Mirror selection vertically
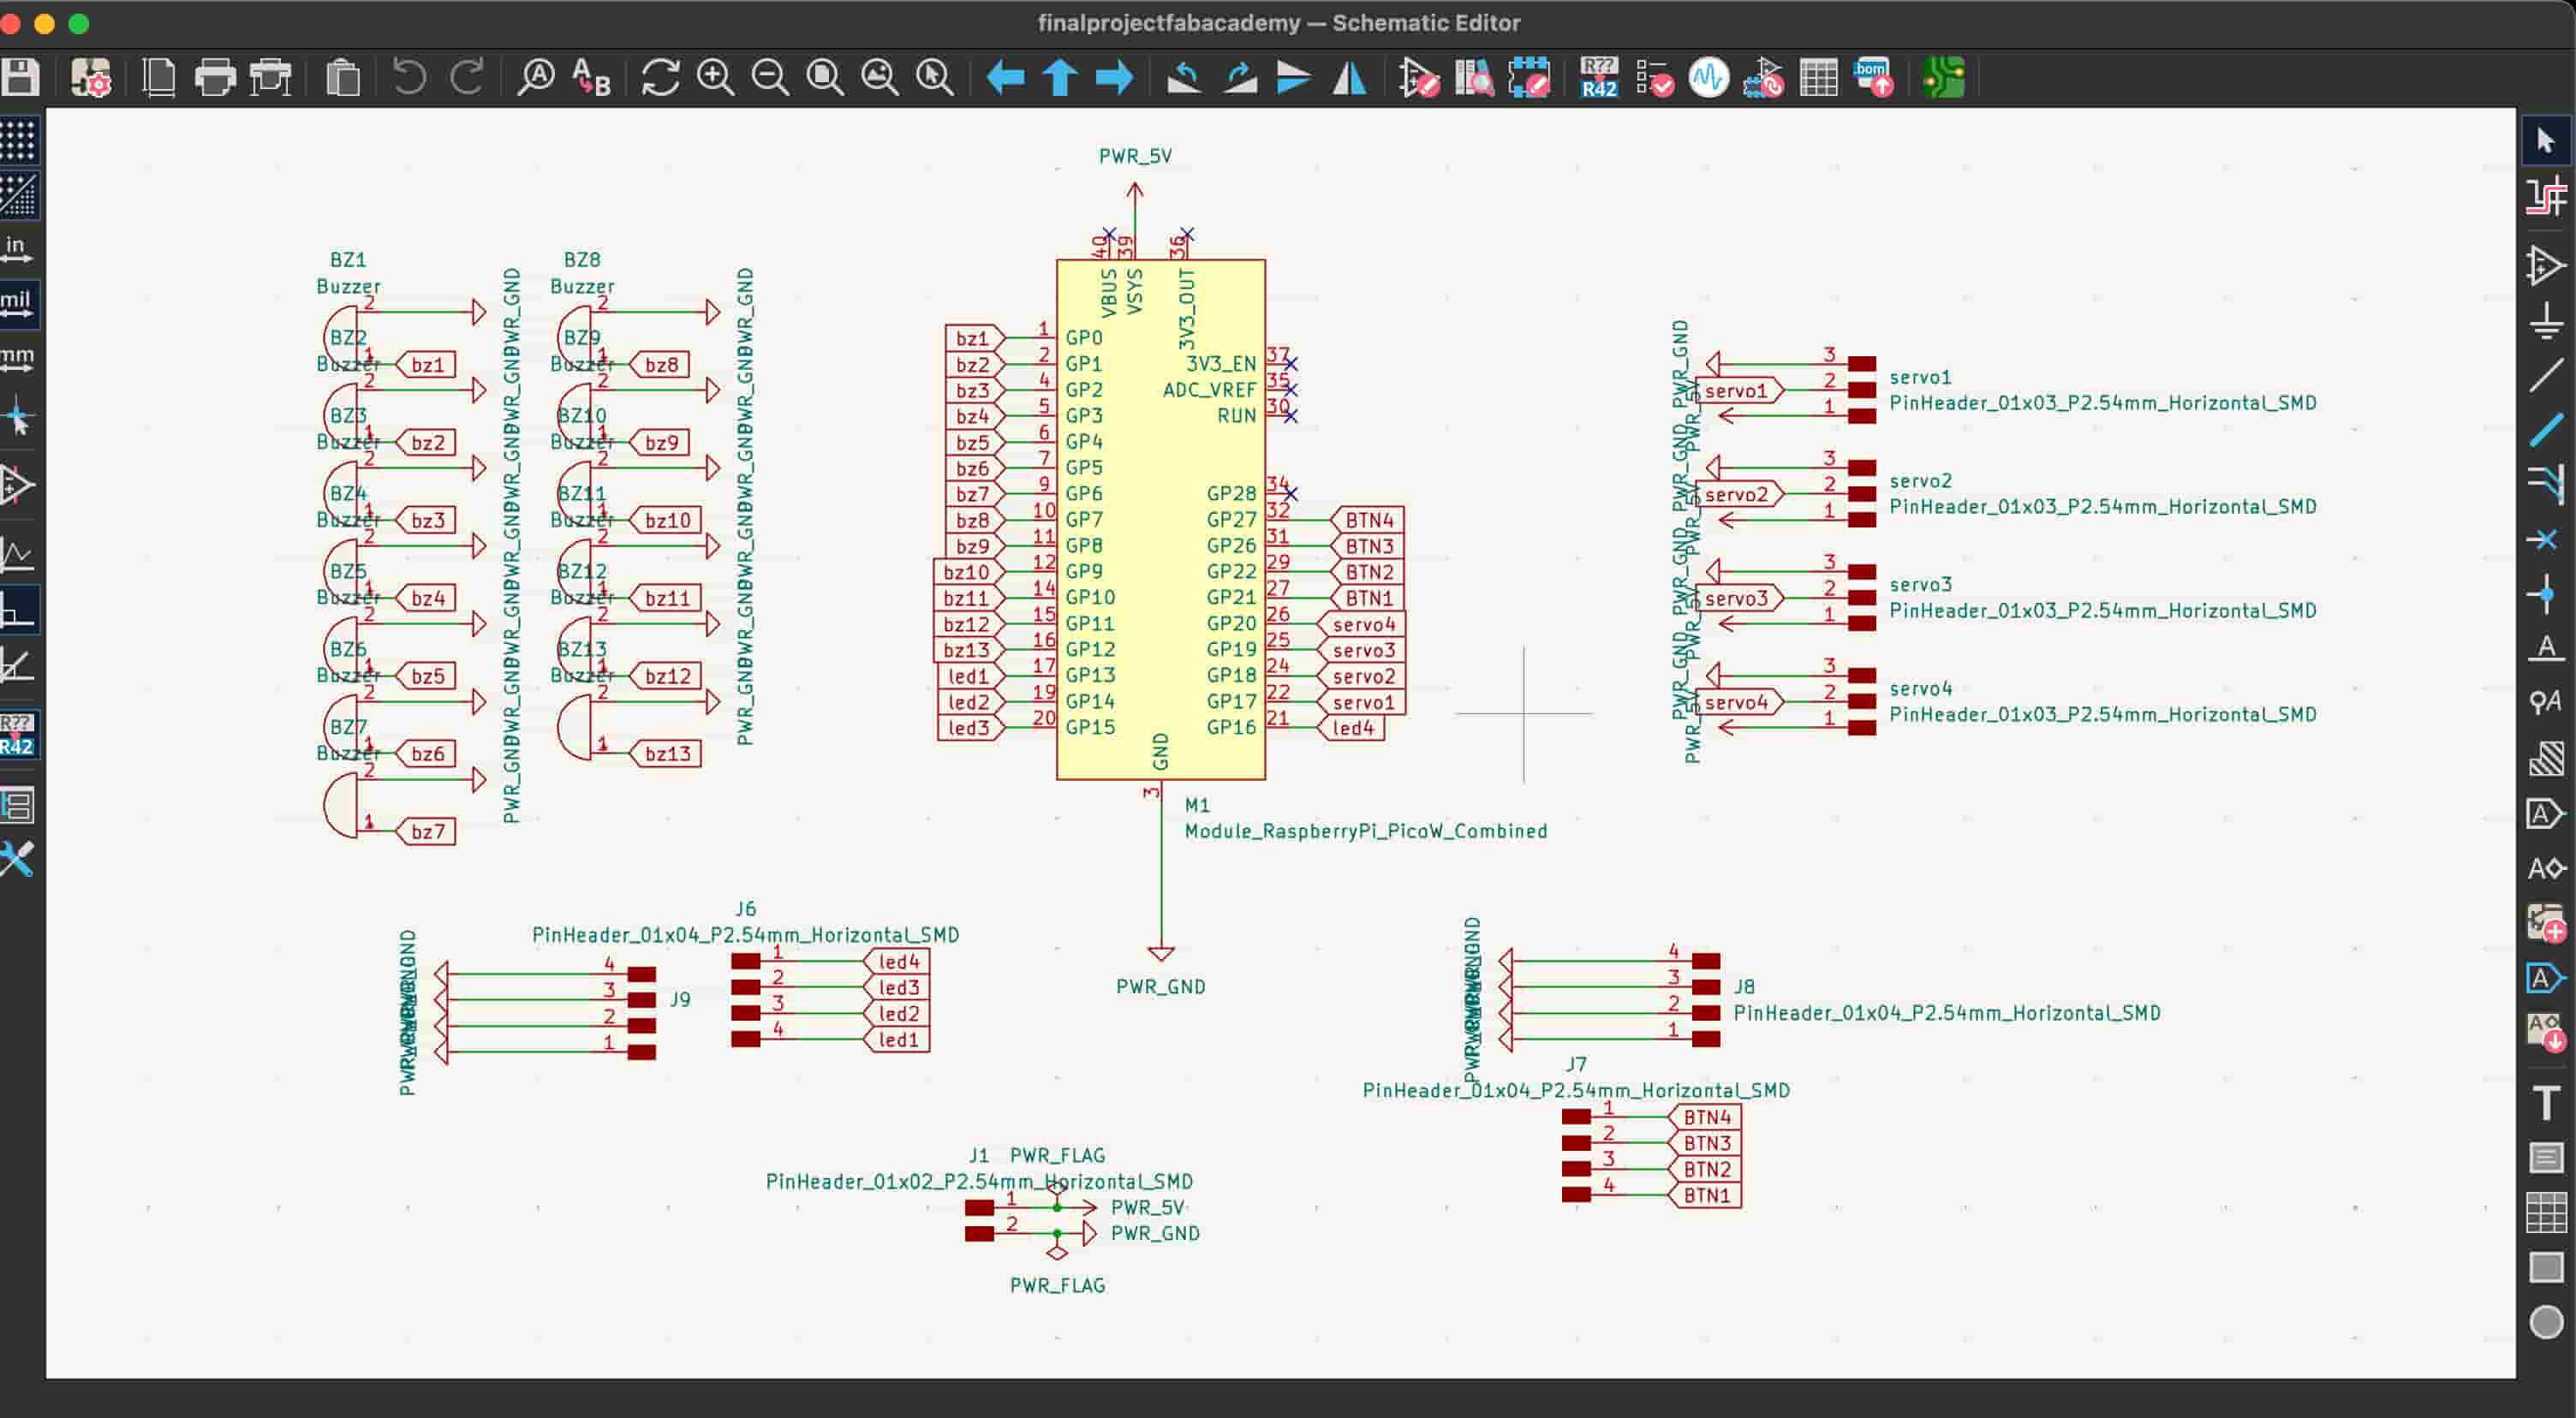 (1294, 77)
